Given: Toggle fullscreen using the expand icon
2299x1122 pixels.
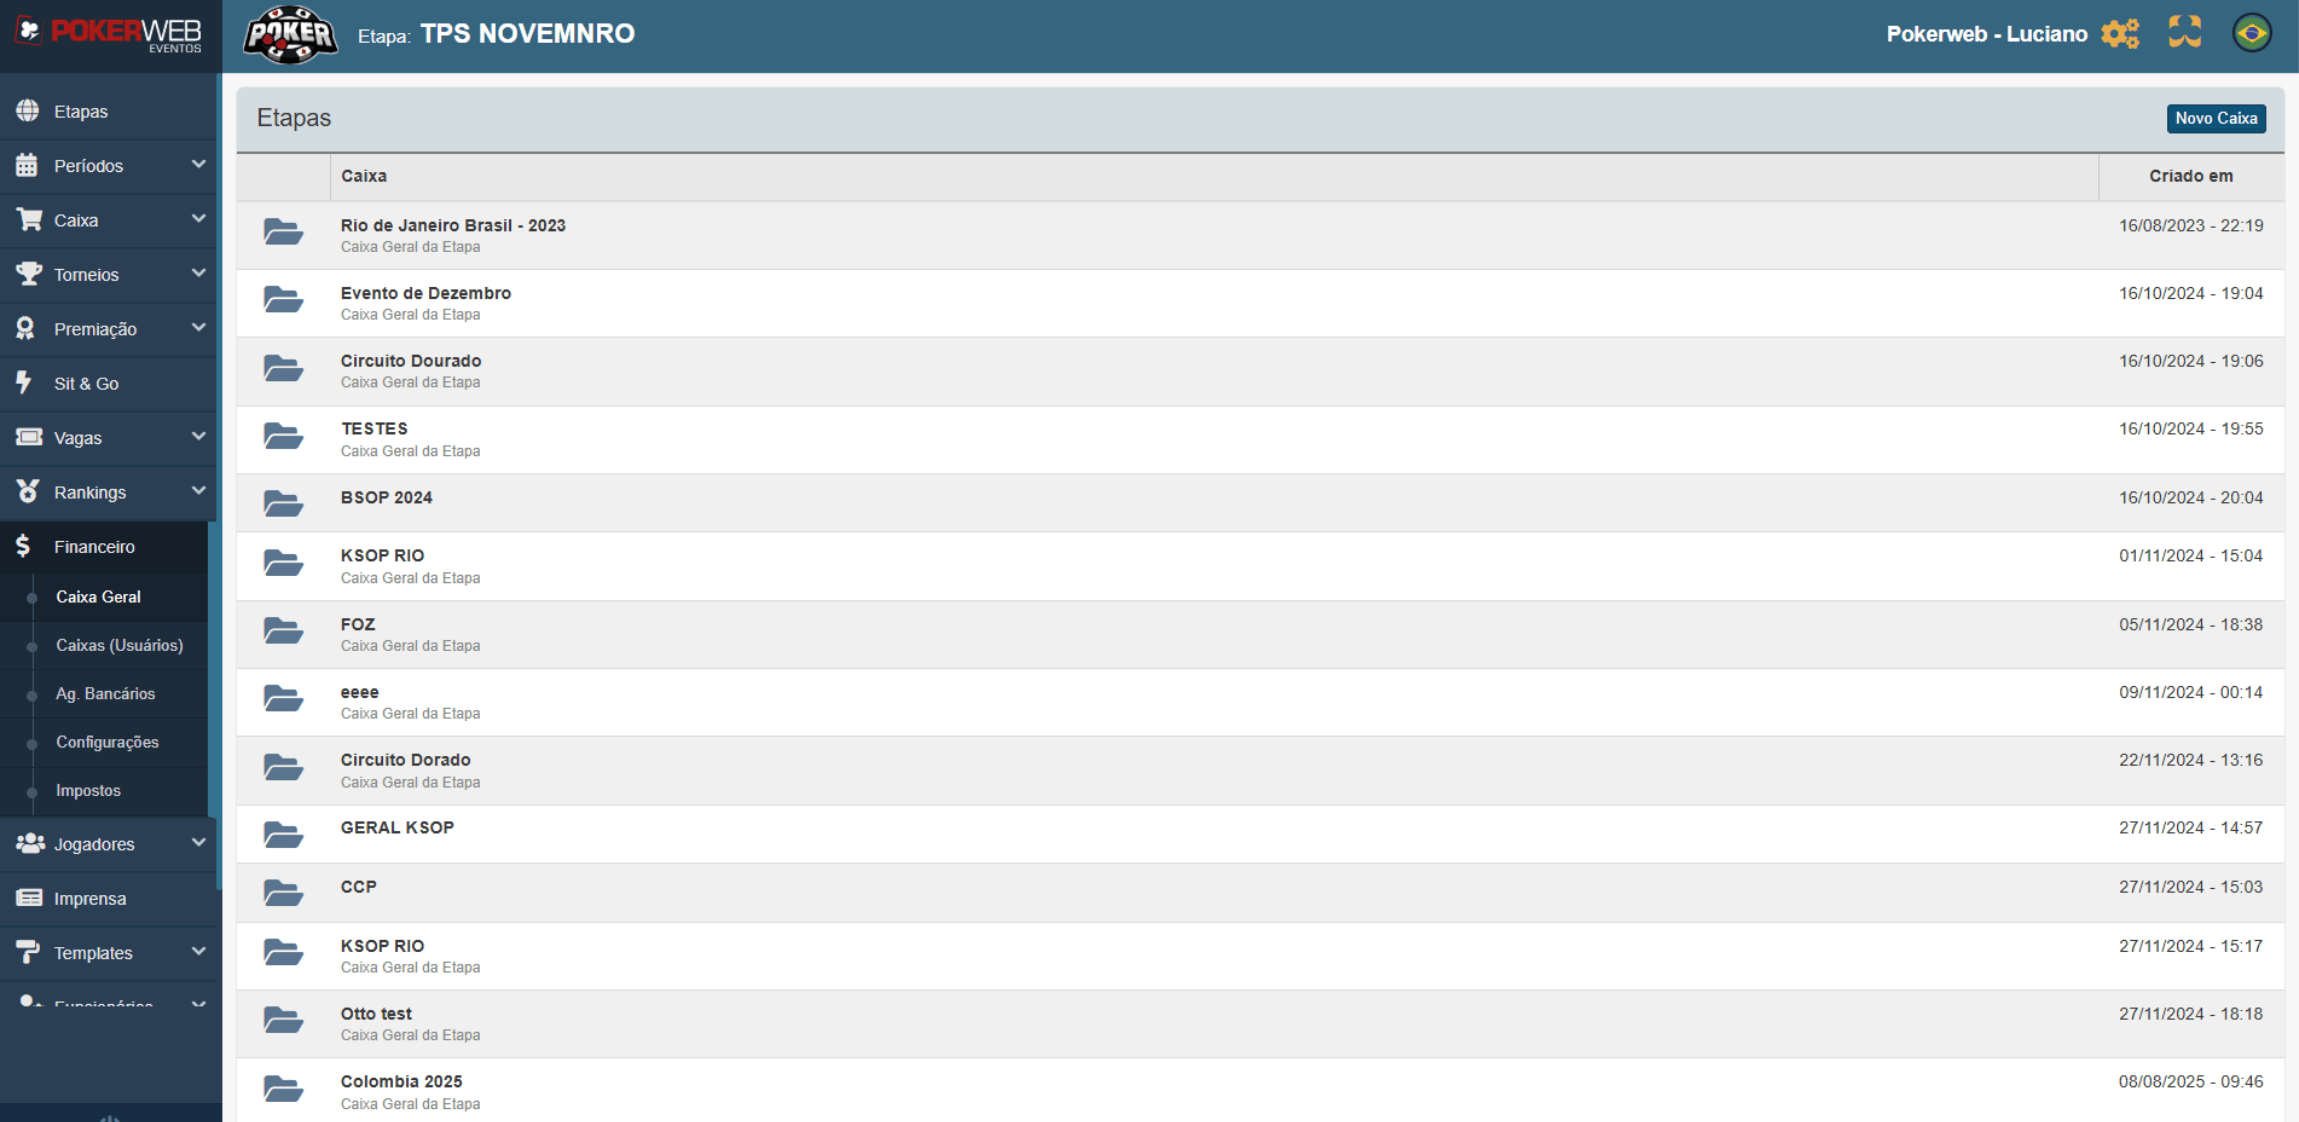Looking at the screenshot, I should point(2185,33).
